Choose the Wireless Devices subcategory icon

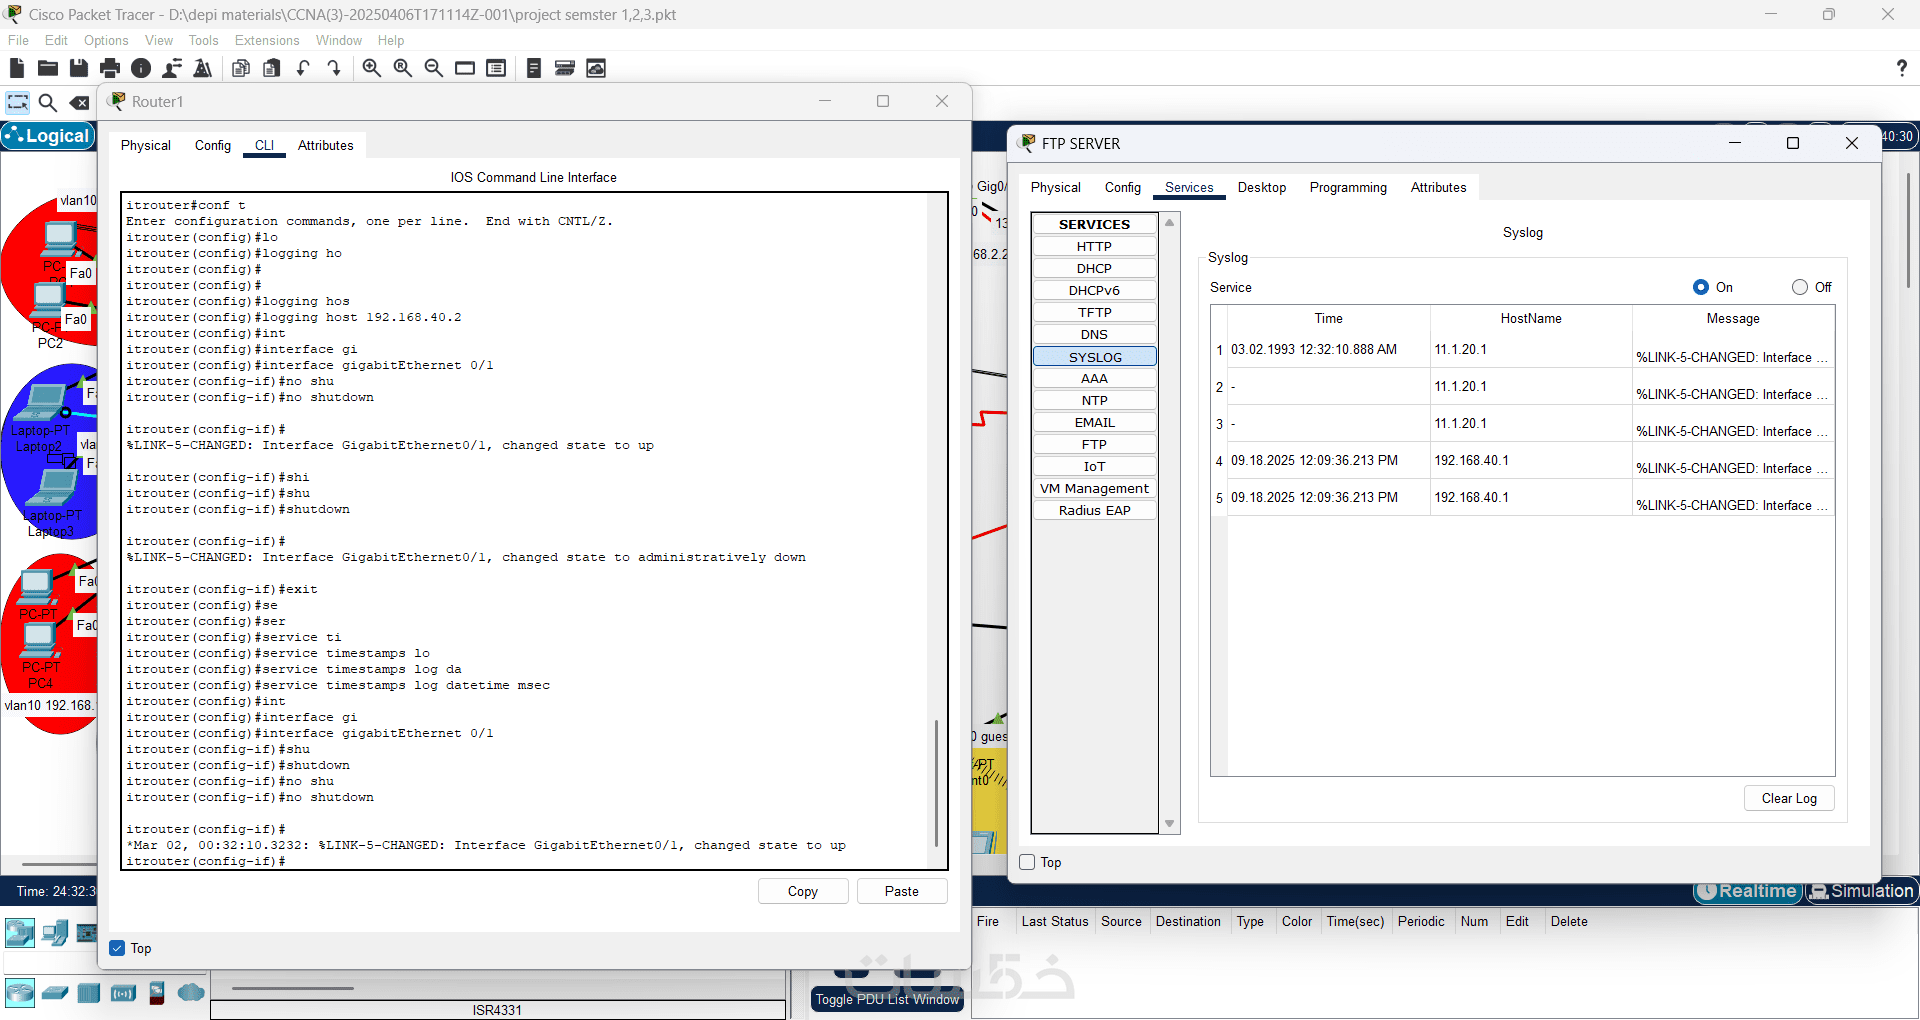point(123,993)
